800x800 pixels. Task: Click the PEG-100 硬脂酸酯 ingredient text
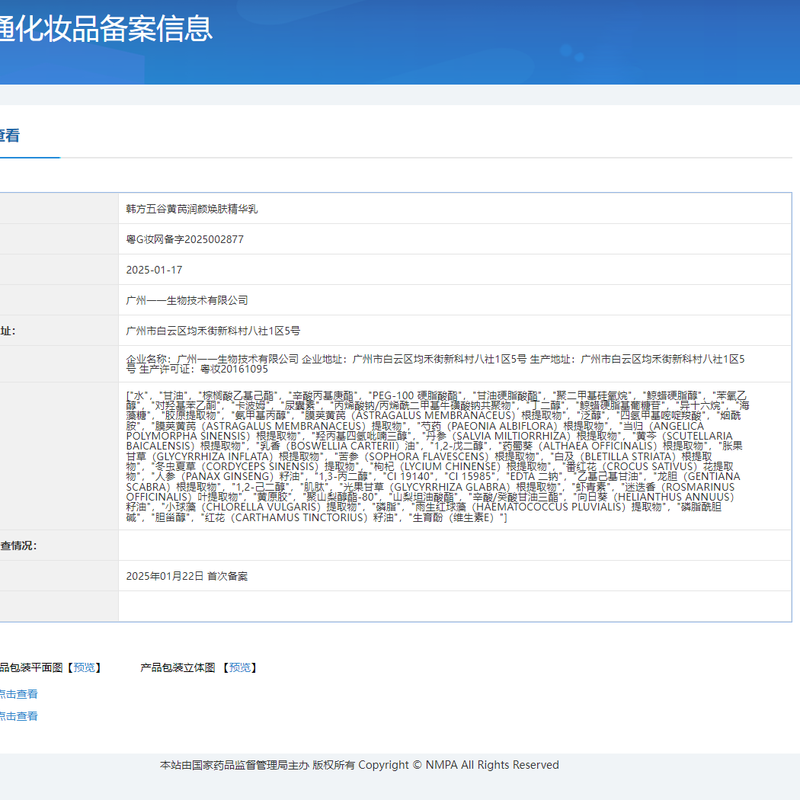pyautogui.click(x=411, y=396)
